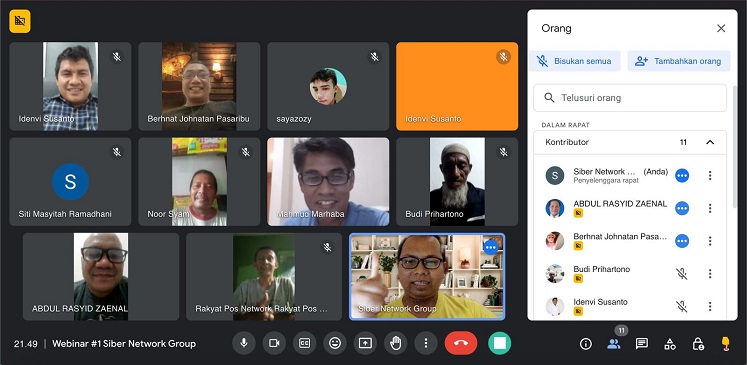Image resolution: width=747 pixels, height=365 pixels.
Task: Select the Mahmud Marhaba video tile
Action: (x=328, y=182)
